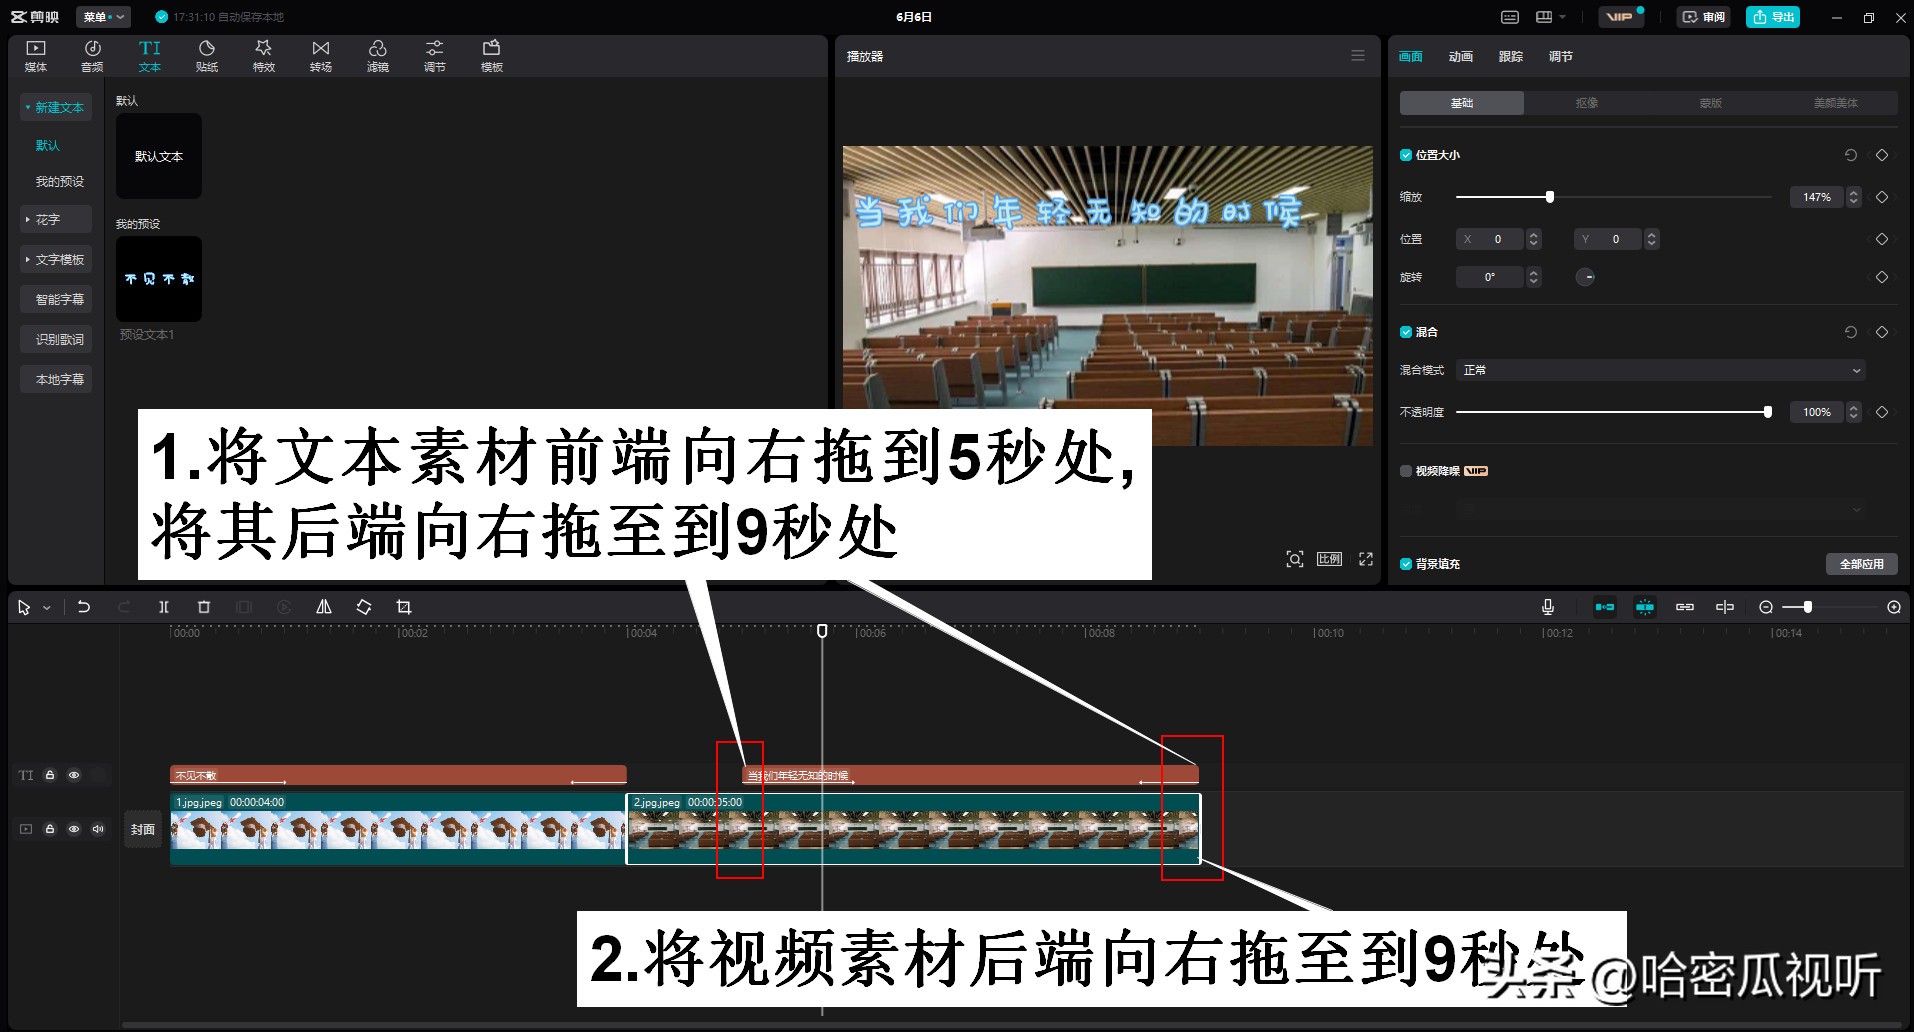
Task: Switch to the 动画 panel tab
Action: pos(1459,56)
